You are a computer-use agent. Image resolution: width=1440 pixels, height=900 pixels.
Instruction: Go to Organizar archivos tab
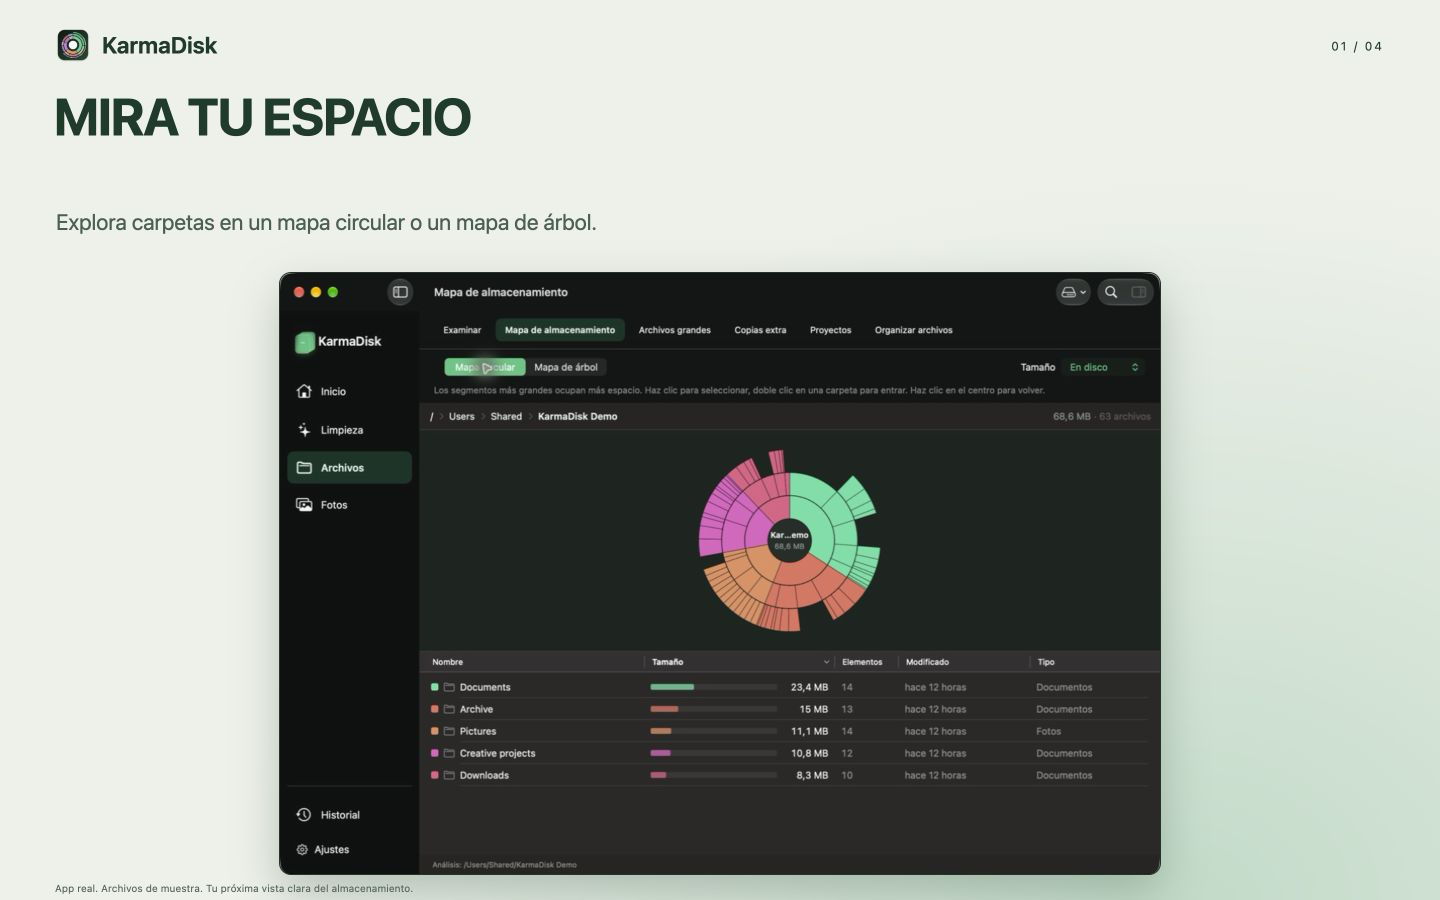coord(914,330)
